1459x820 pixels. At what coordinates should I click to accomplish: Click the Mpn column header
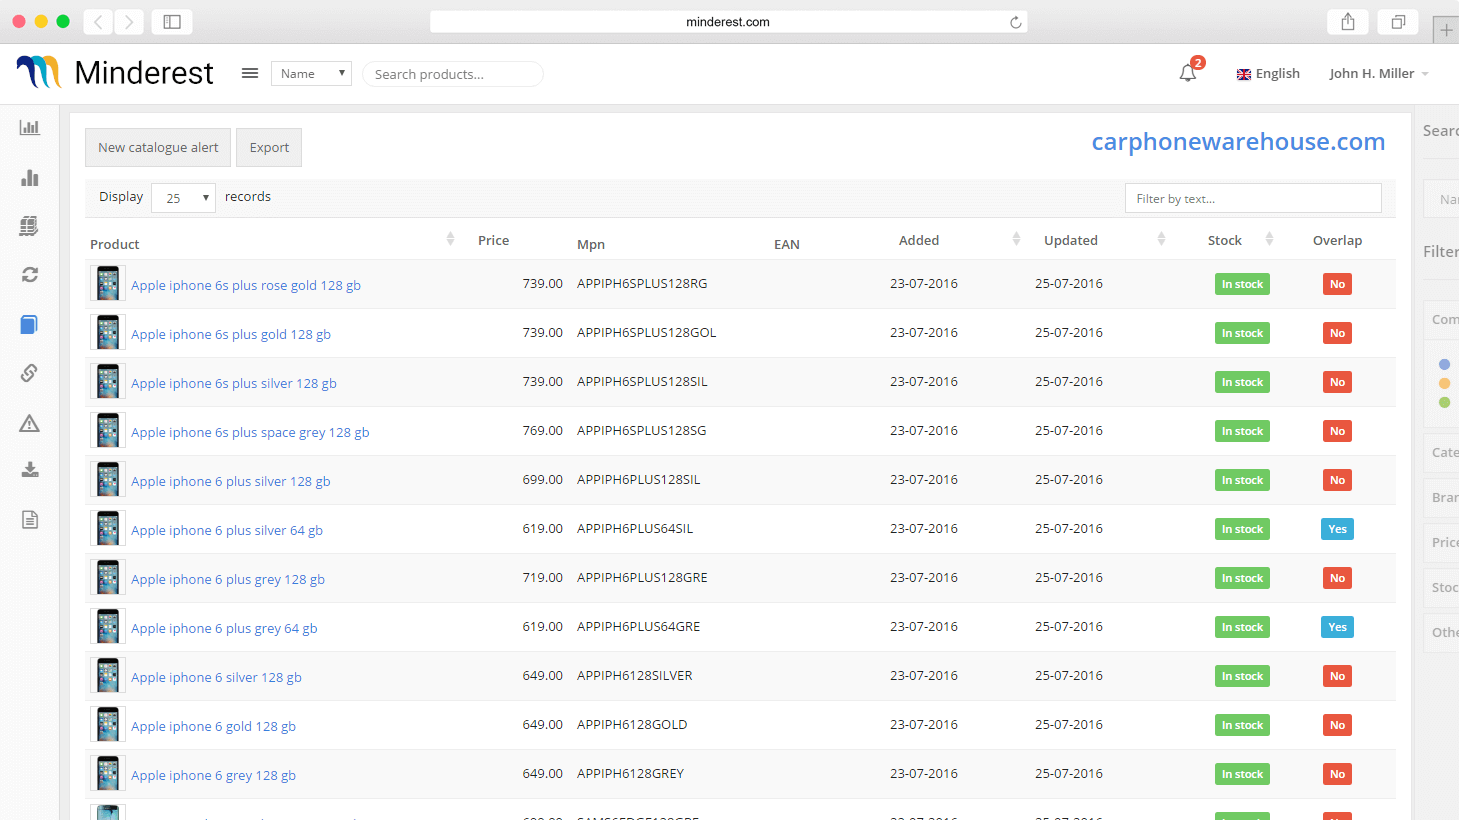tap(591, 244)
